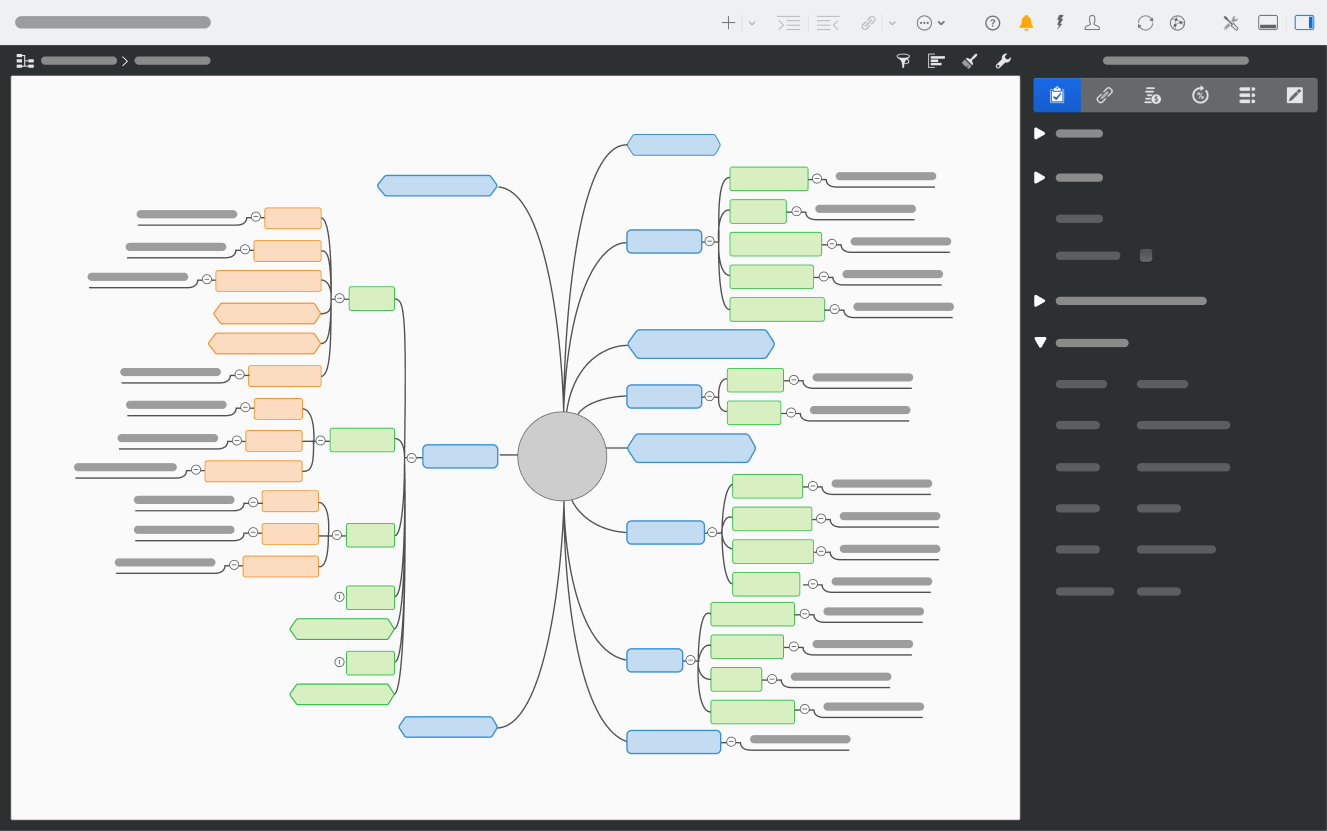1327x831 pixels.
Task: Switch to the link tab in the right panel
Action: 1105,95
